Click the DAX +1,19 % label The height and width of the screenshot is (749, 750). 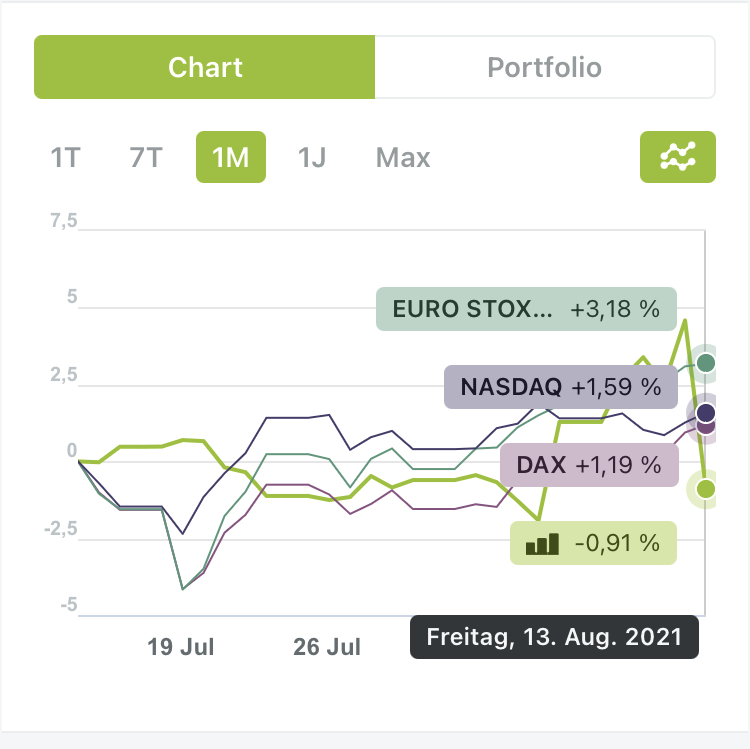588,465
